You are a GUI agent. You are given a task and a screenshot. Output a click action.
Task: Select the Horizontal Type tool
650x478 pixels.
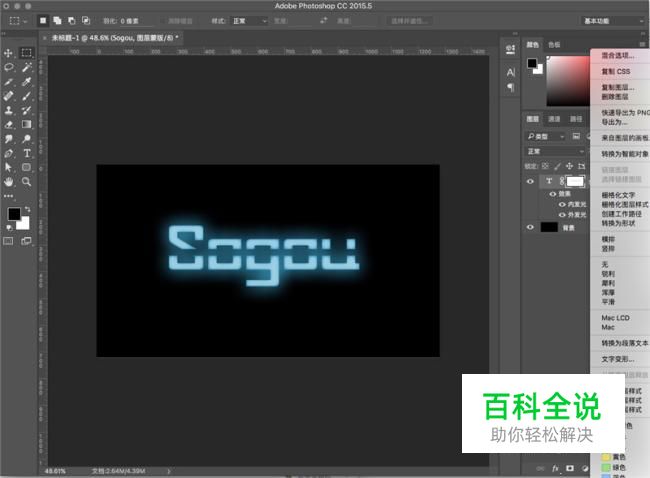click(x=27, y=153)
